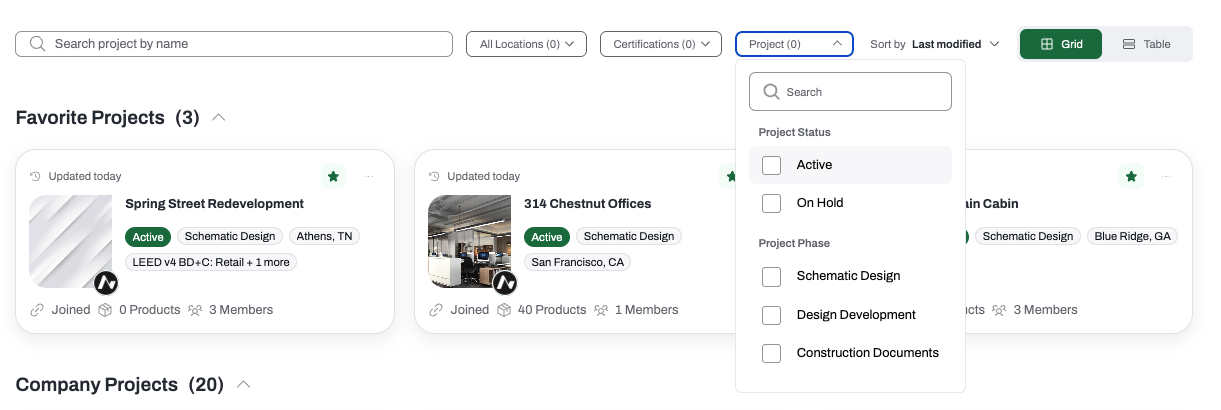
Task: Click members icon on Spring Street card
Action: [196, 310]
